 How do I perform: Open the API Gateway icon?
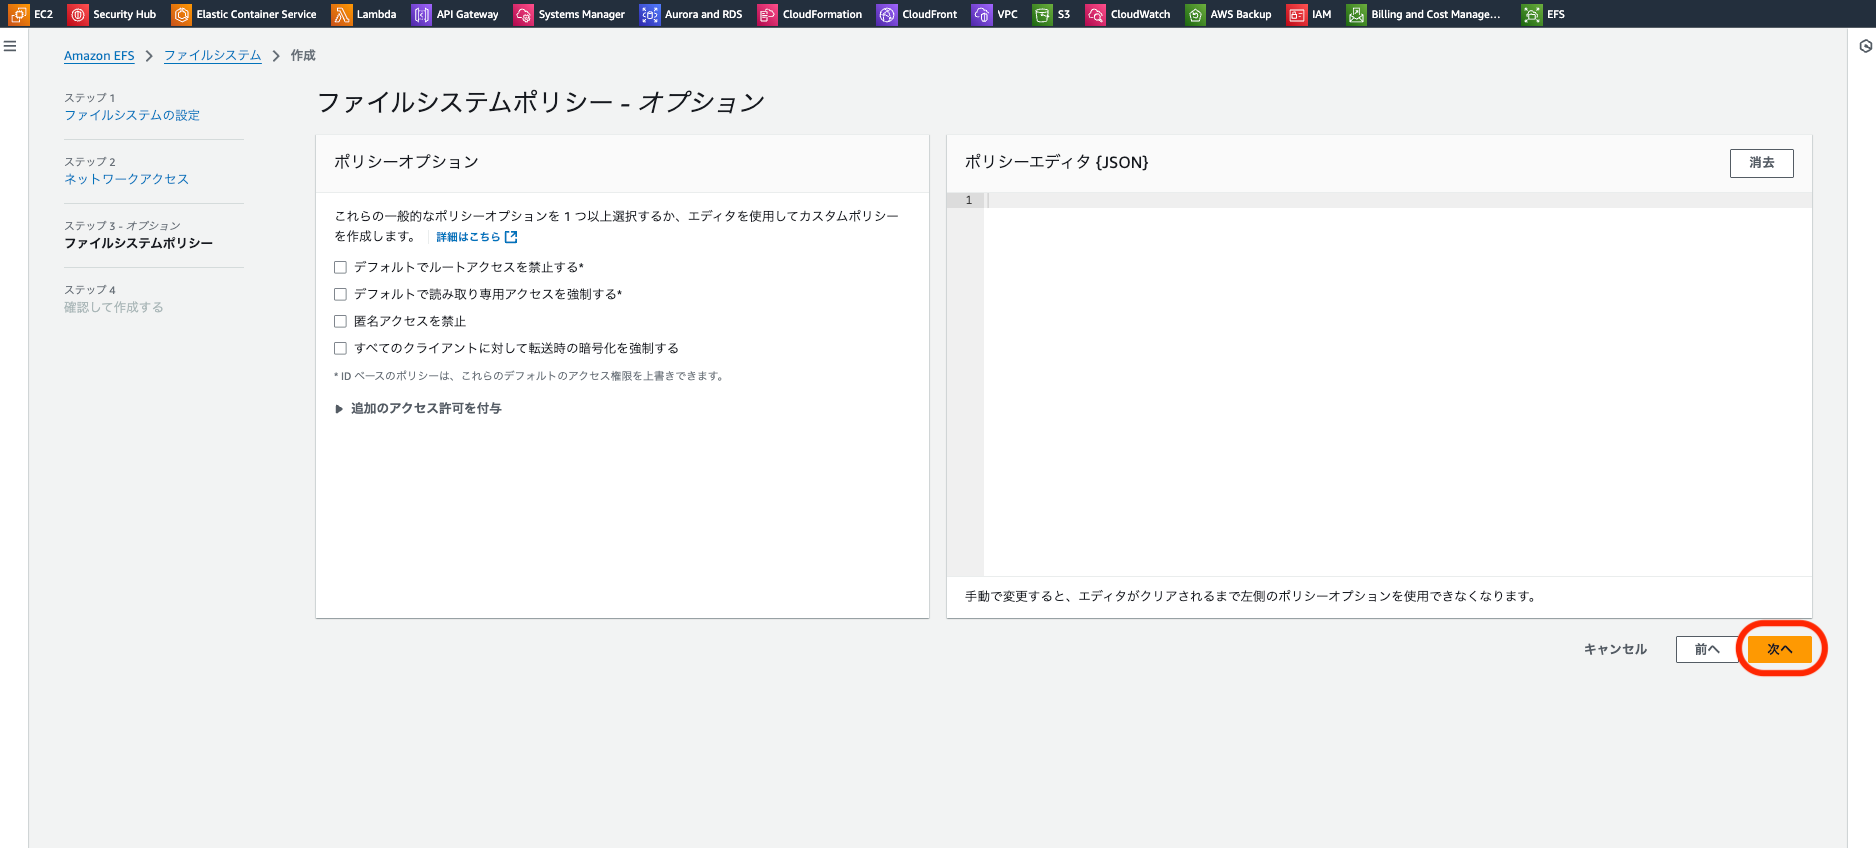point(422,14)
